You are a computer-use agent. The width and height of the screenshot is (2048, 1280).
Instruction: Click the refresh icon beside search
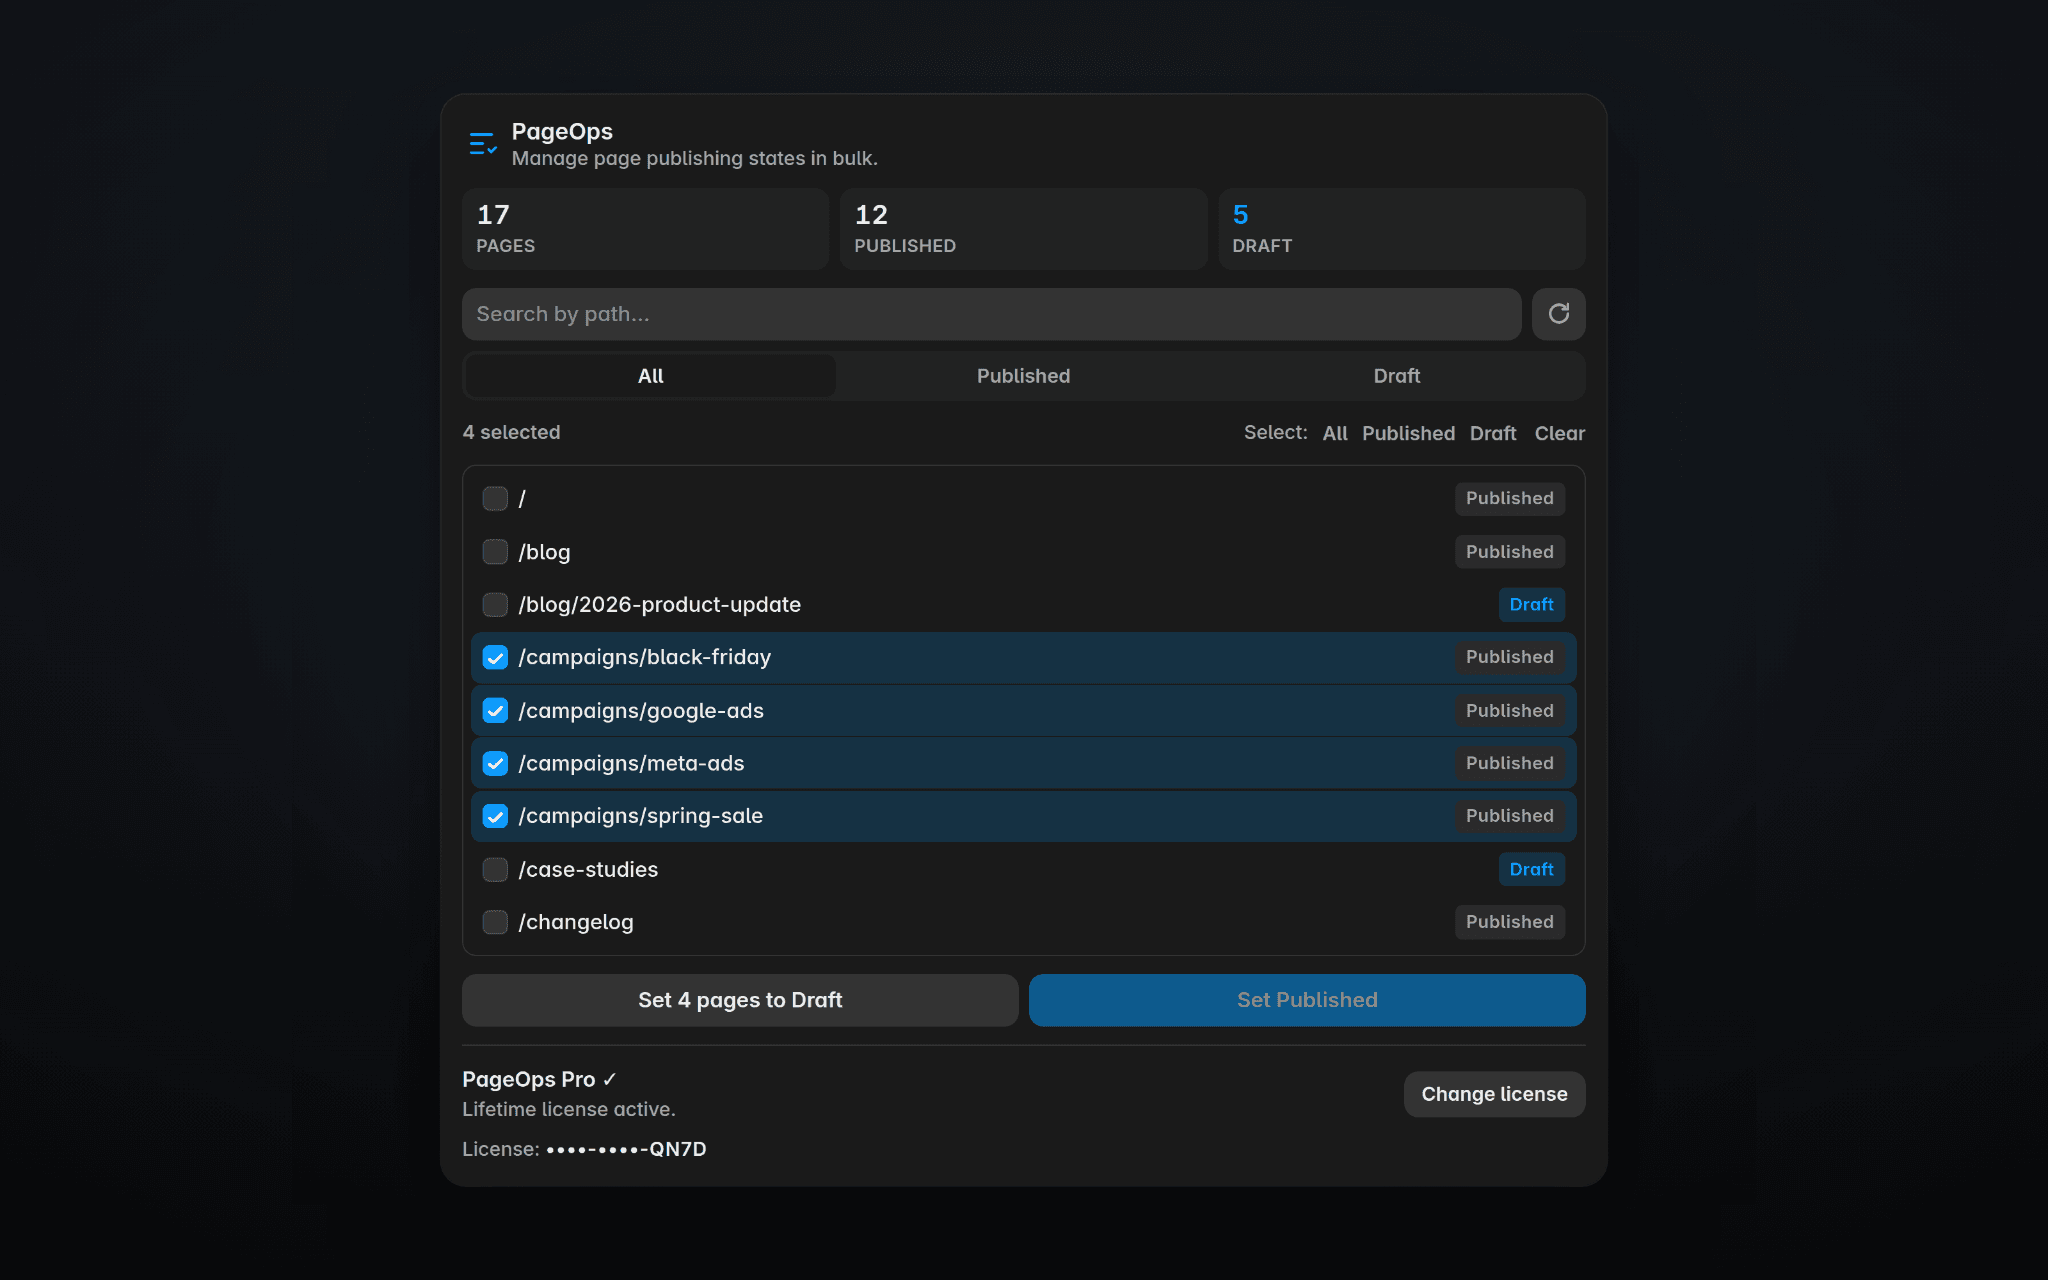[x=1558, y=314]
